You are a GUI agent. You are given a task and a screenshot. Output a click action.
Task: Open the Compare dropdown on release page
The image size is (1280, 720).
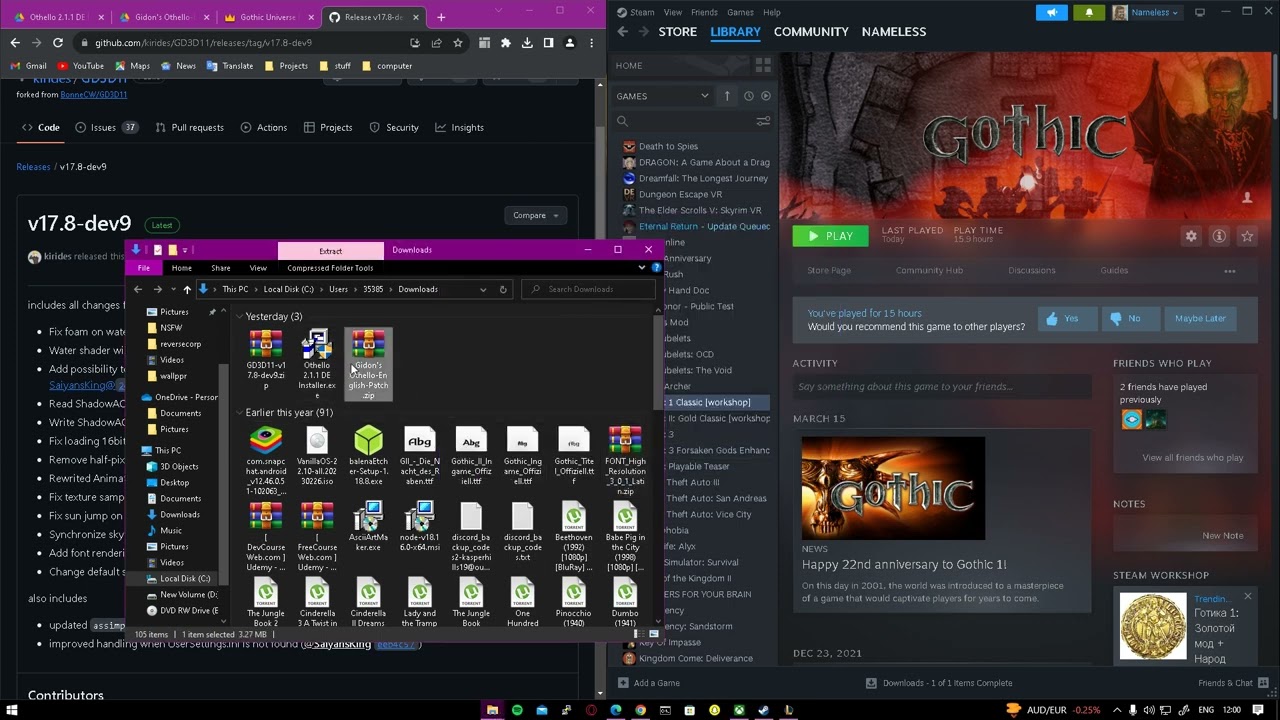(535, 215)
